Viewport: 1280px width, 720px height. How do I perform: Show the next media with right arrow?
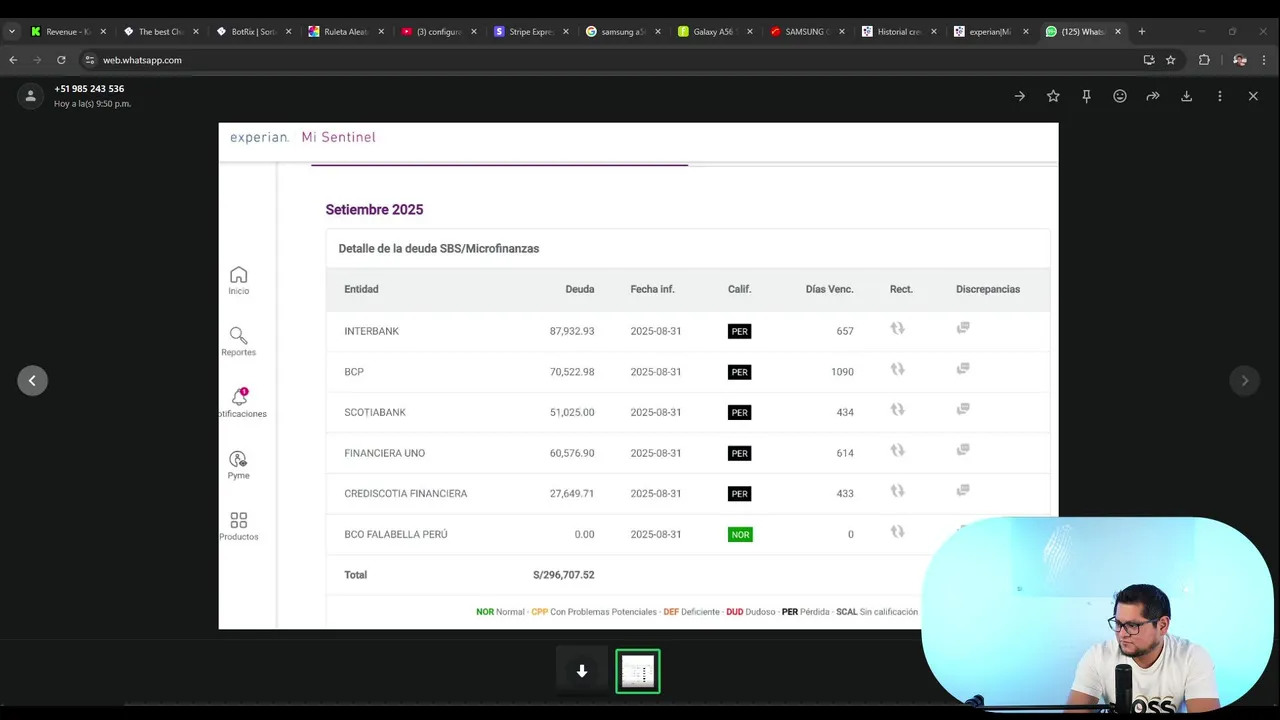[1245, 380]
